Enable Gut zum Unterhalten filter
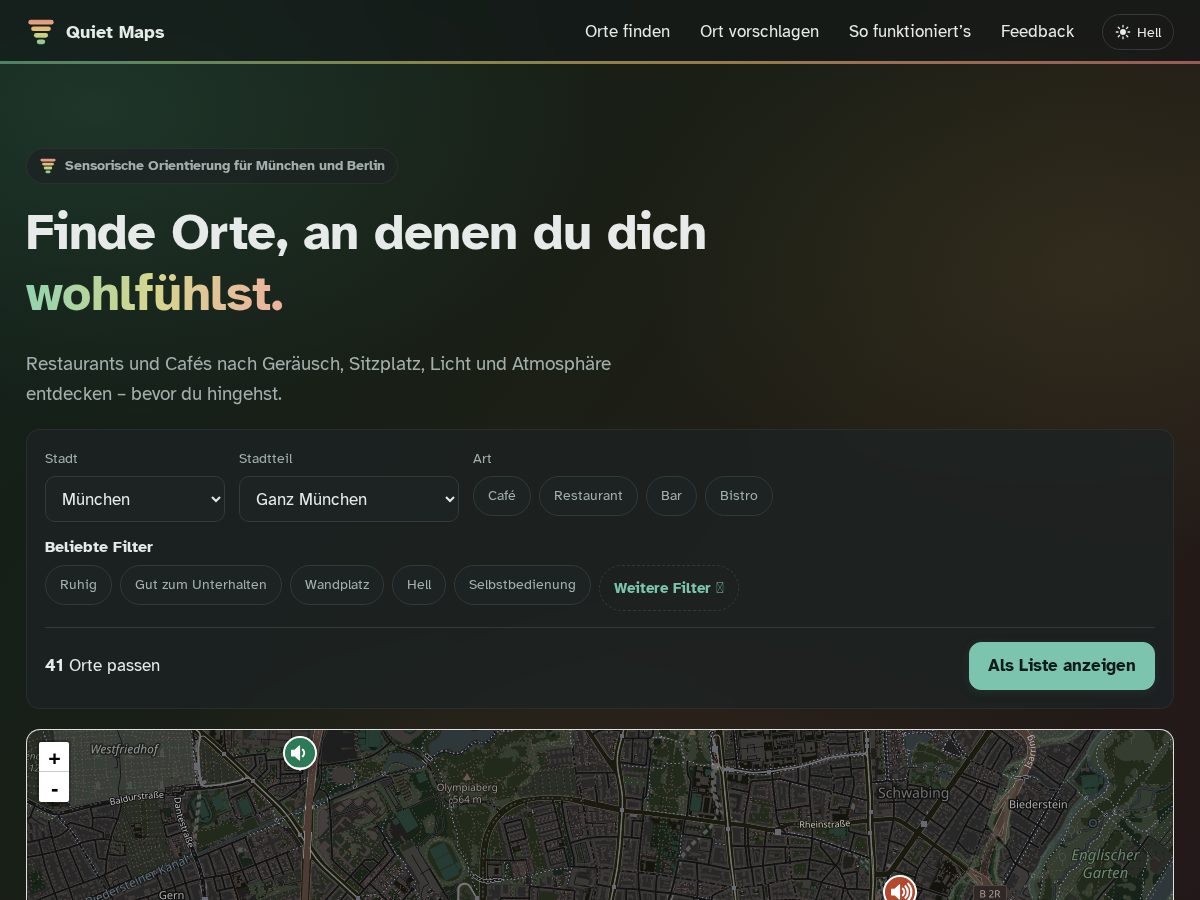 201,585
